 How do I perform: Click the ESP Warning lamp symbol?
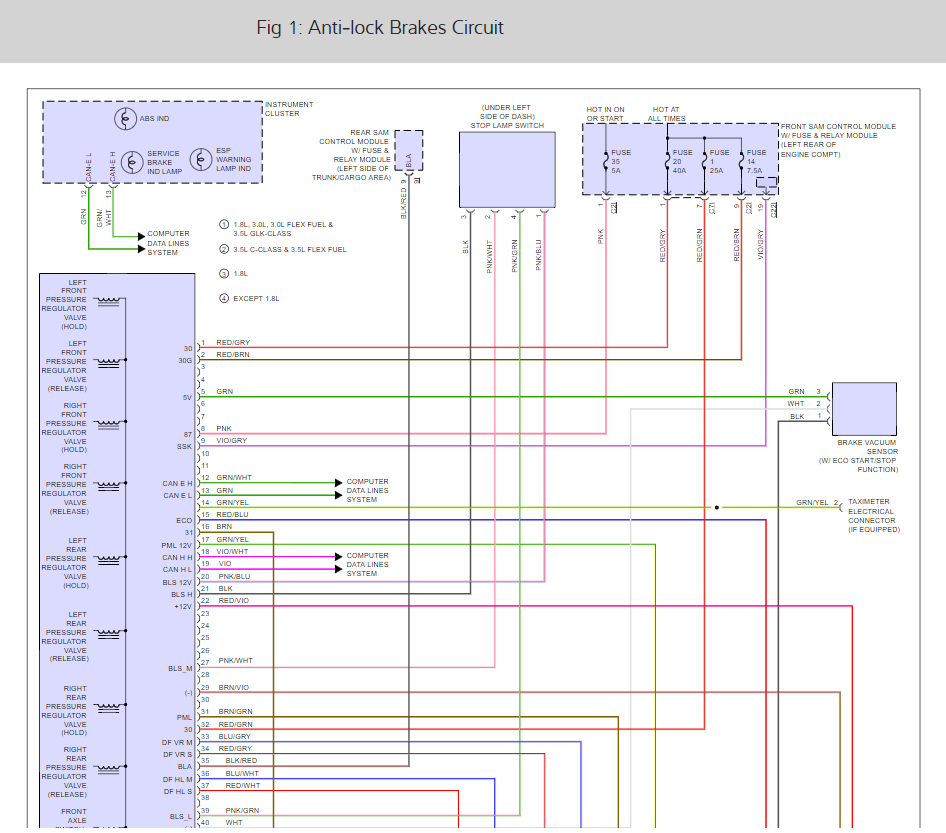[201, 160]
